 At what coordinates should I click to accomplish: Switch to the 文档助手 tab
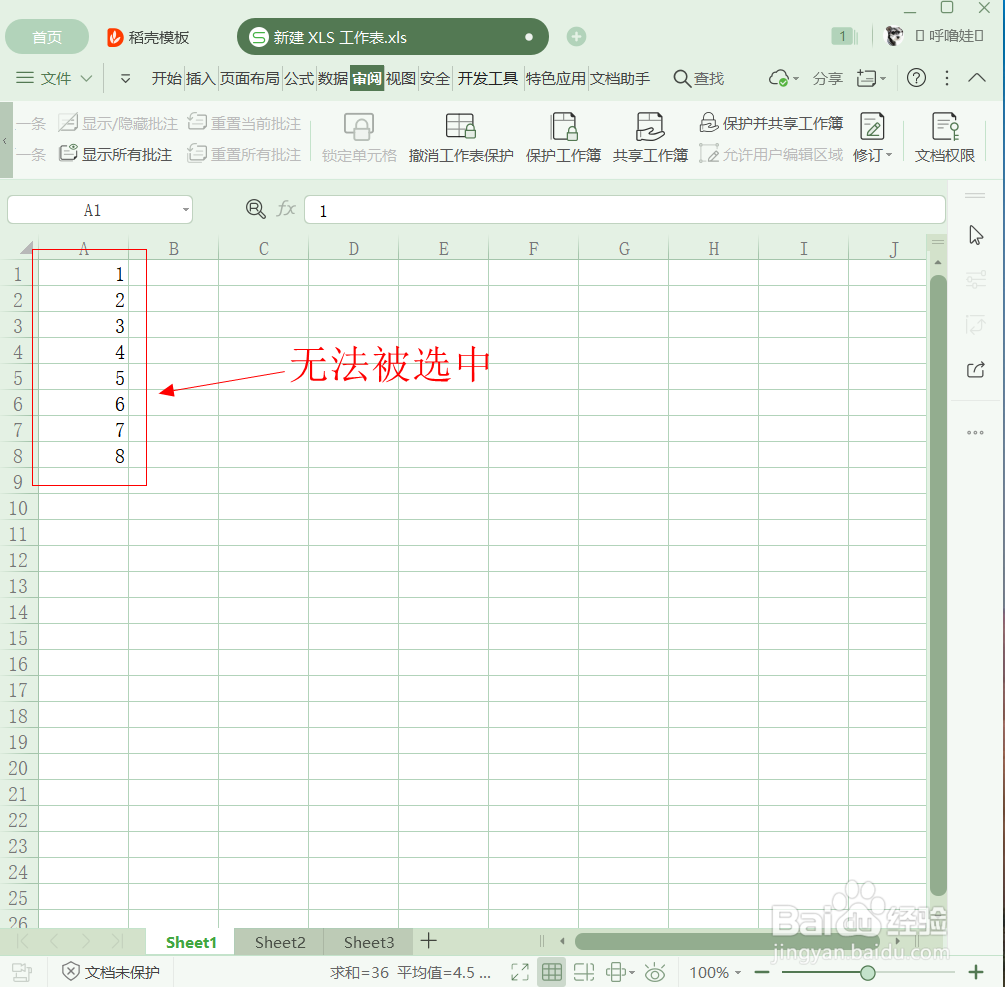[620, 78]
